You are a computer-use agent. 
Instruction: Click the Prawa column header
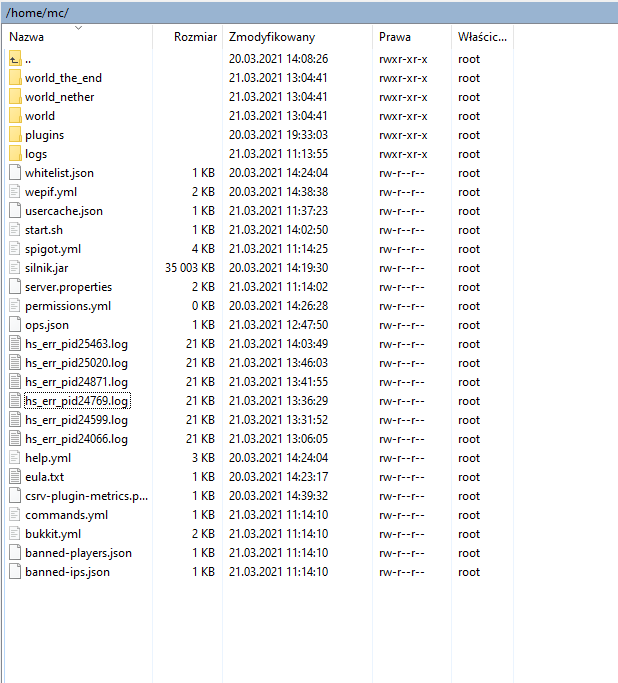pyautogui.click(x=394, y=37)
